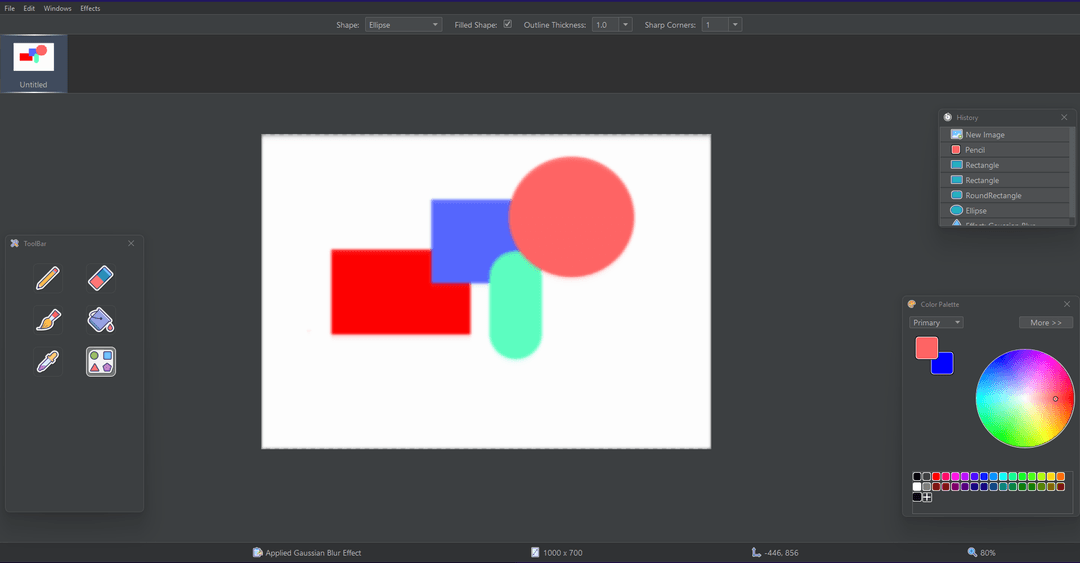Choose the yellow swatch in palette grid
1080x563 pixels.
pyautogui.click(x=1051, y=476)
